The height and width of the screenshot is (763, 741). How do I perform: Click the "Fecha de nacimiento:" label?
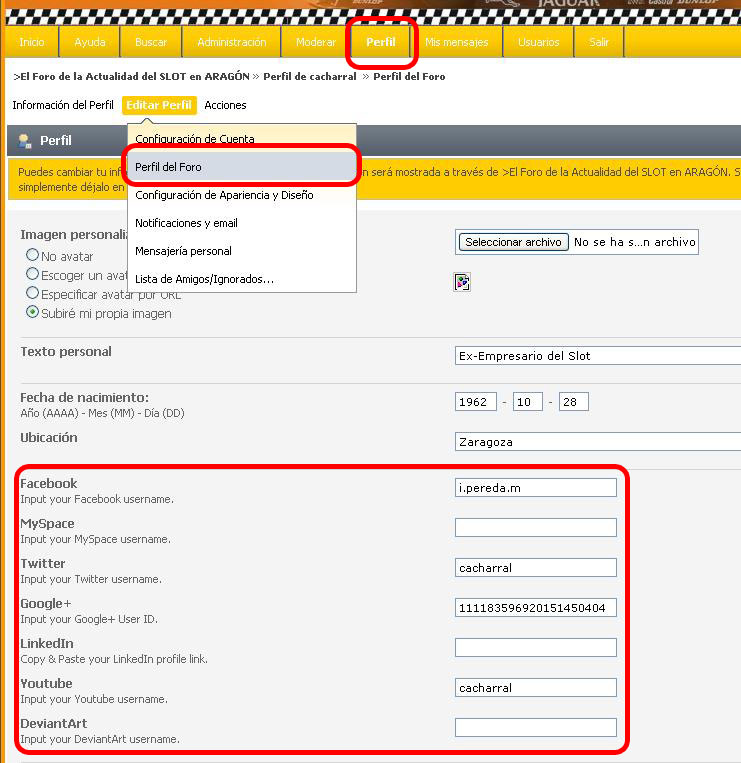point(84,398)
